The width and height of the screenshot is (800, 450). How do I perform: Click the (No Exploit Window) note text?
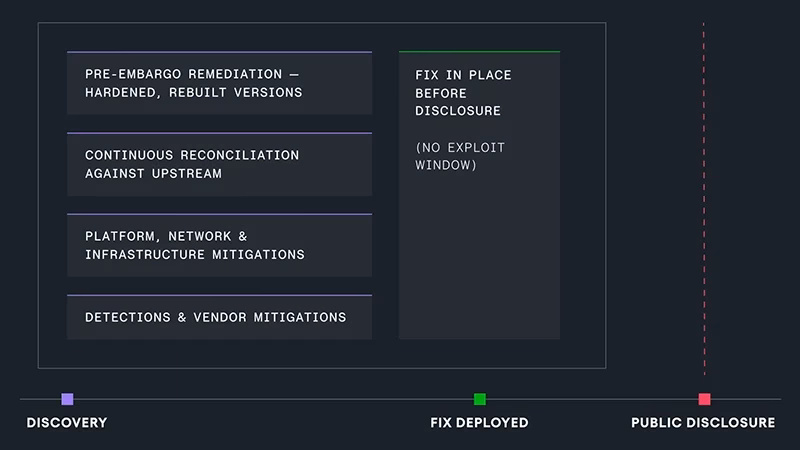pyautogui.click(x=460, y=156)
